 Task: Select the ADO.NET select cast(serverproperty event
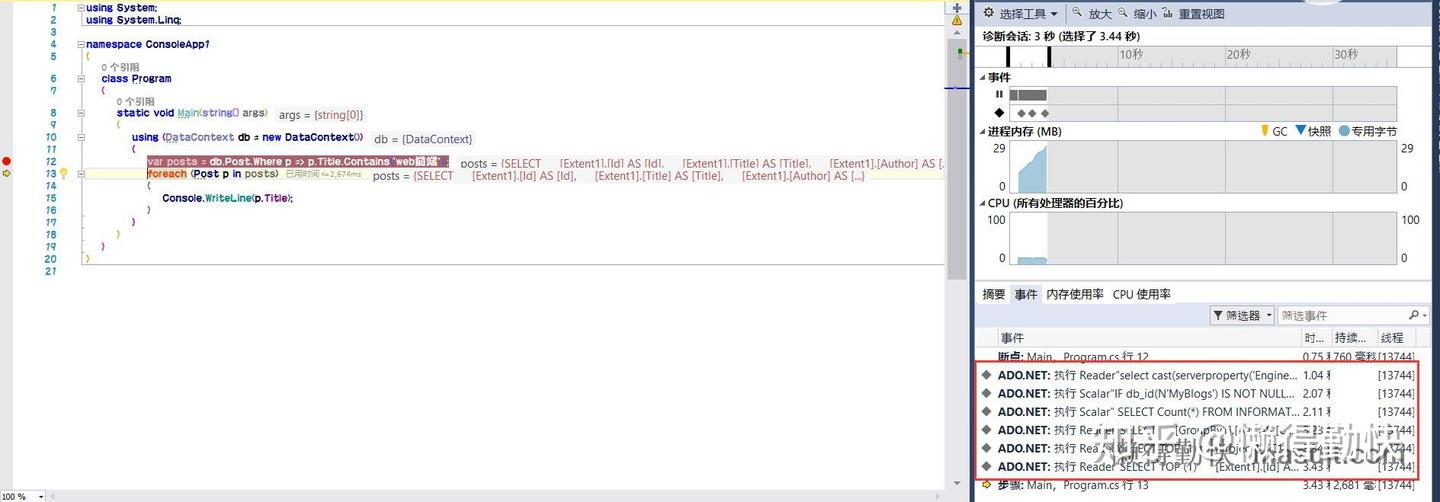point(1197,375)
